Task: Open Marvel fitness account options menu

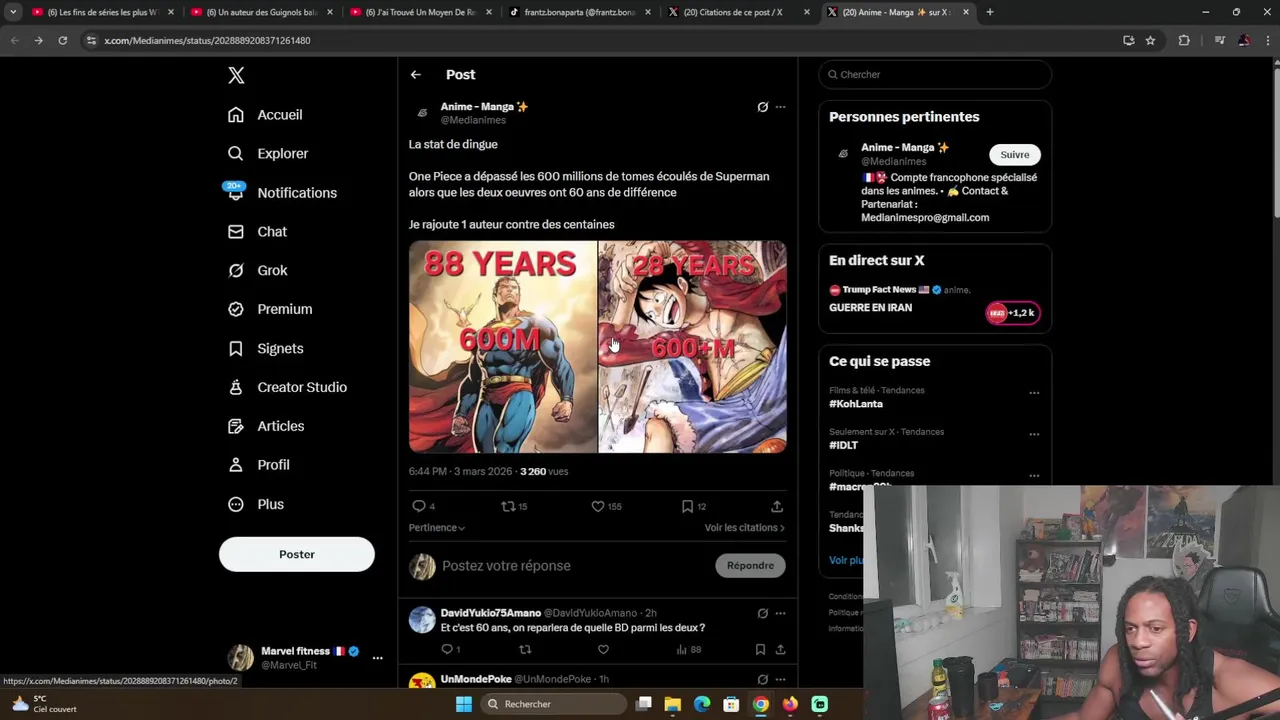Action: tap(377, 658)
